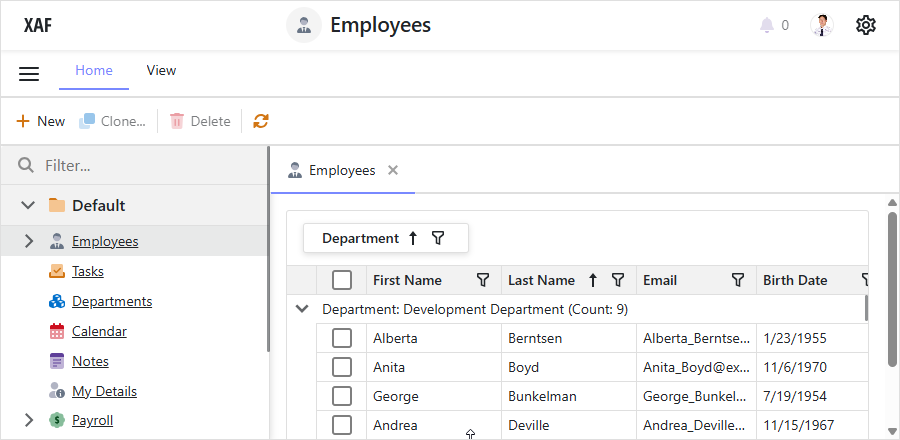Check the select-all checkbox in grid header
Image resolution: width=900 pixels, height=440 pixels.
coord(342,280)
